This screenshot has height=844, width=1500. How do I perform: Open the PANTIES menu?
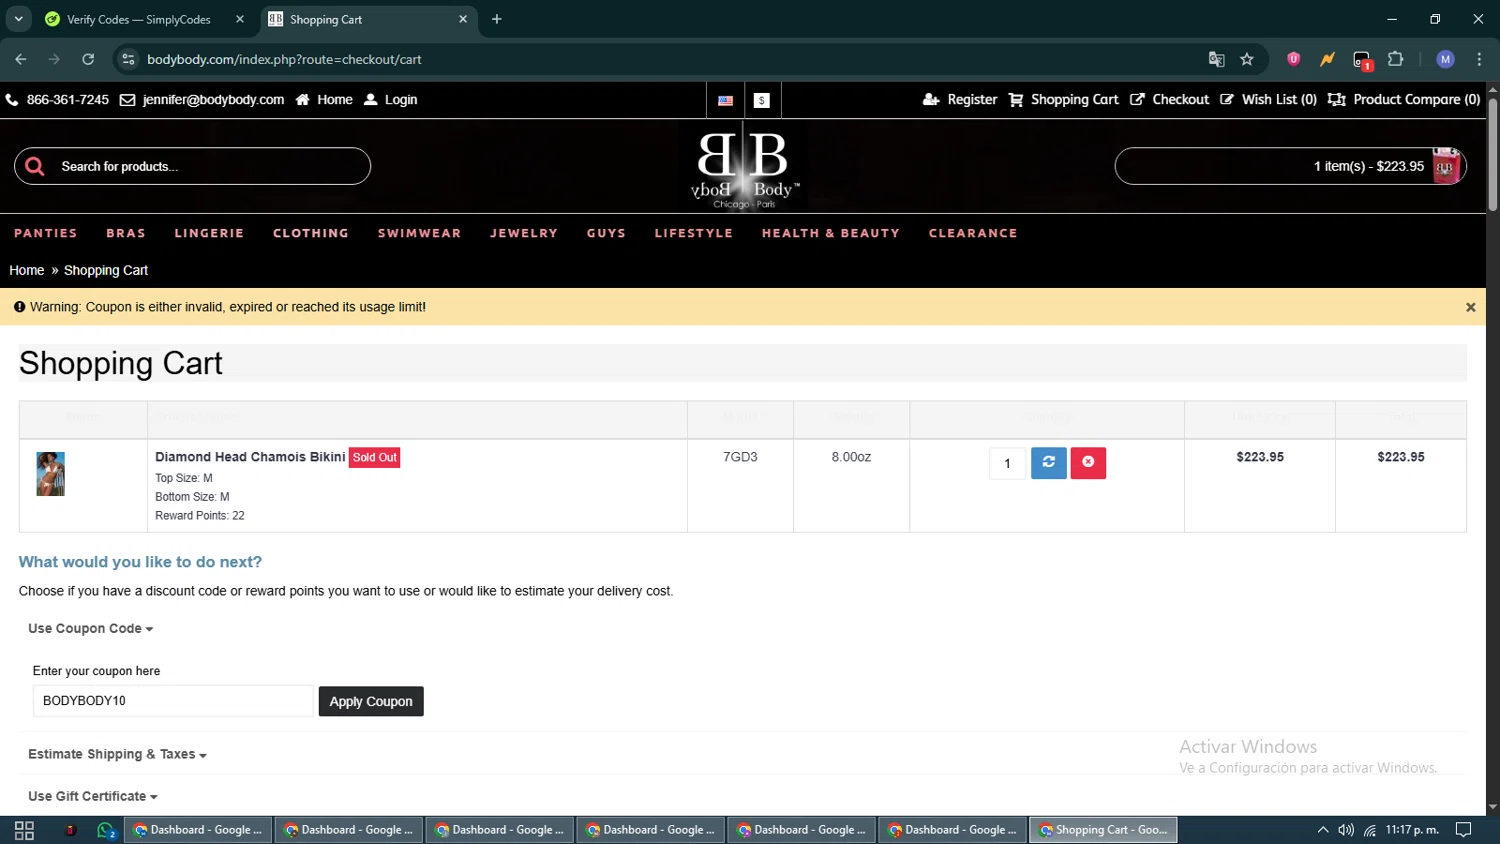click(x=46, y=233)
